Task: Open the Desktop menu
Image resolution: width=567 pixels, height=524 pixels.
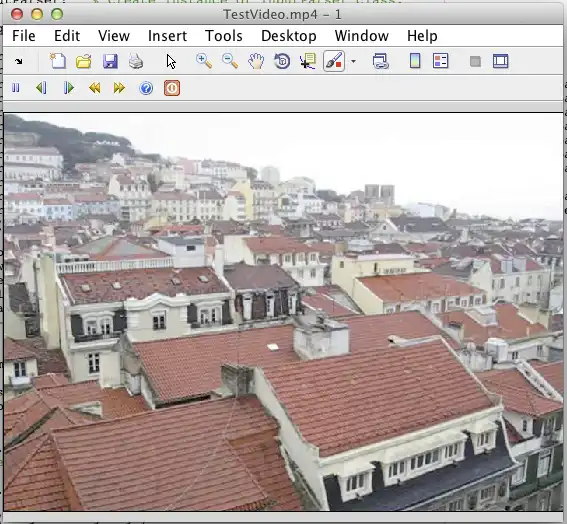Action: tap(289, 36)
